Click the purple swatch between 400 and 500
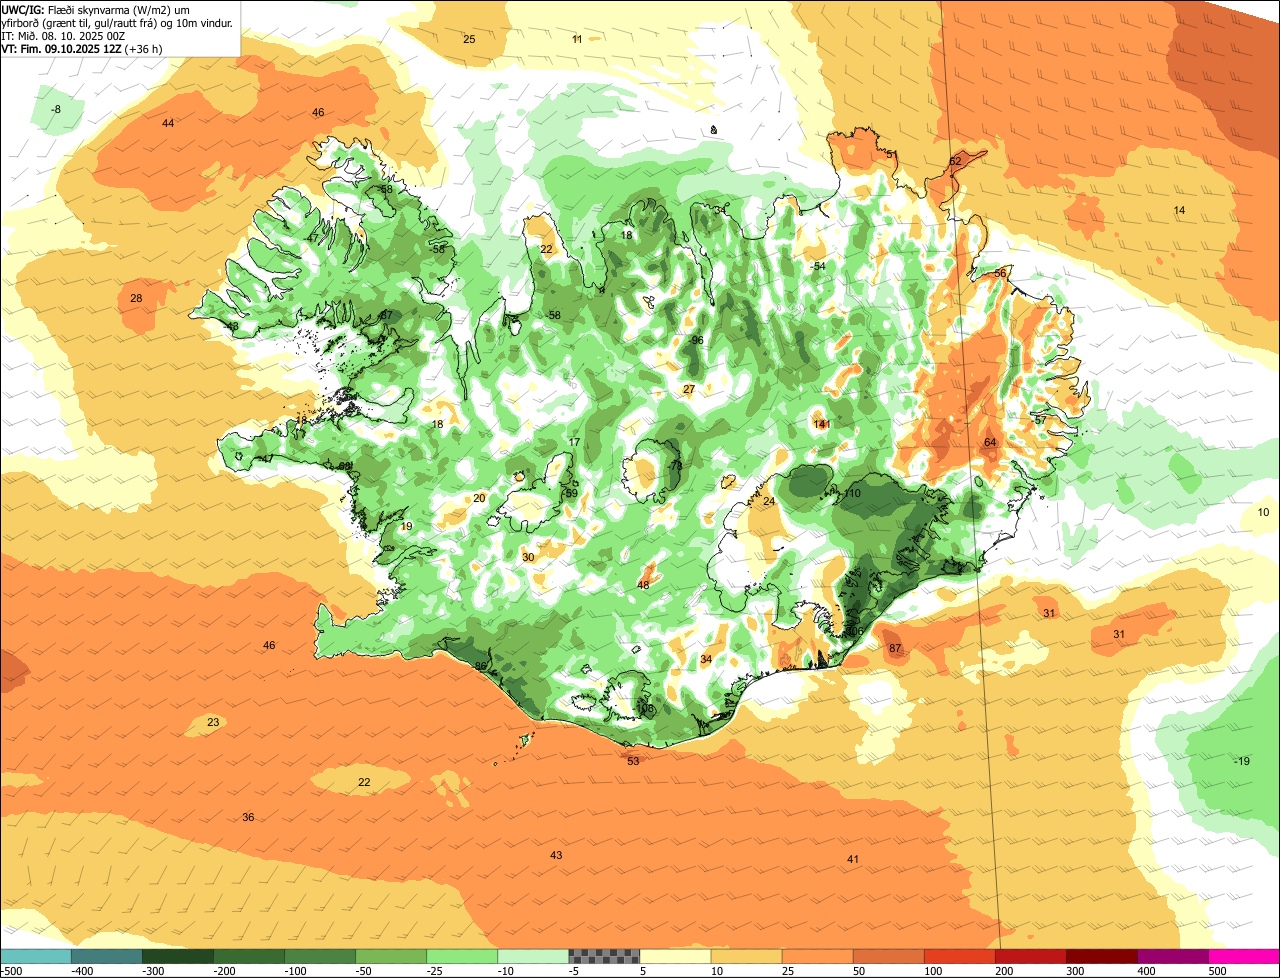This screenshot has width=1280, height=978. coord(1172,956)
